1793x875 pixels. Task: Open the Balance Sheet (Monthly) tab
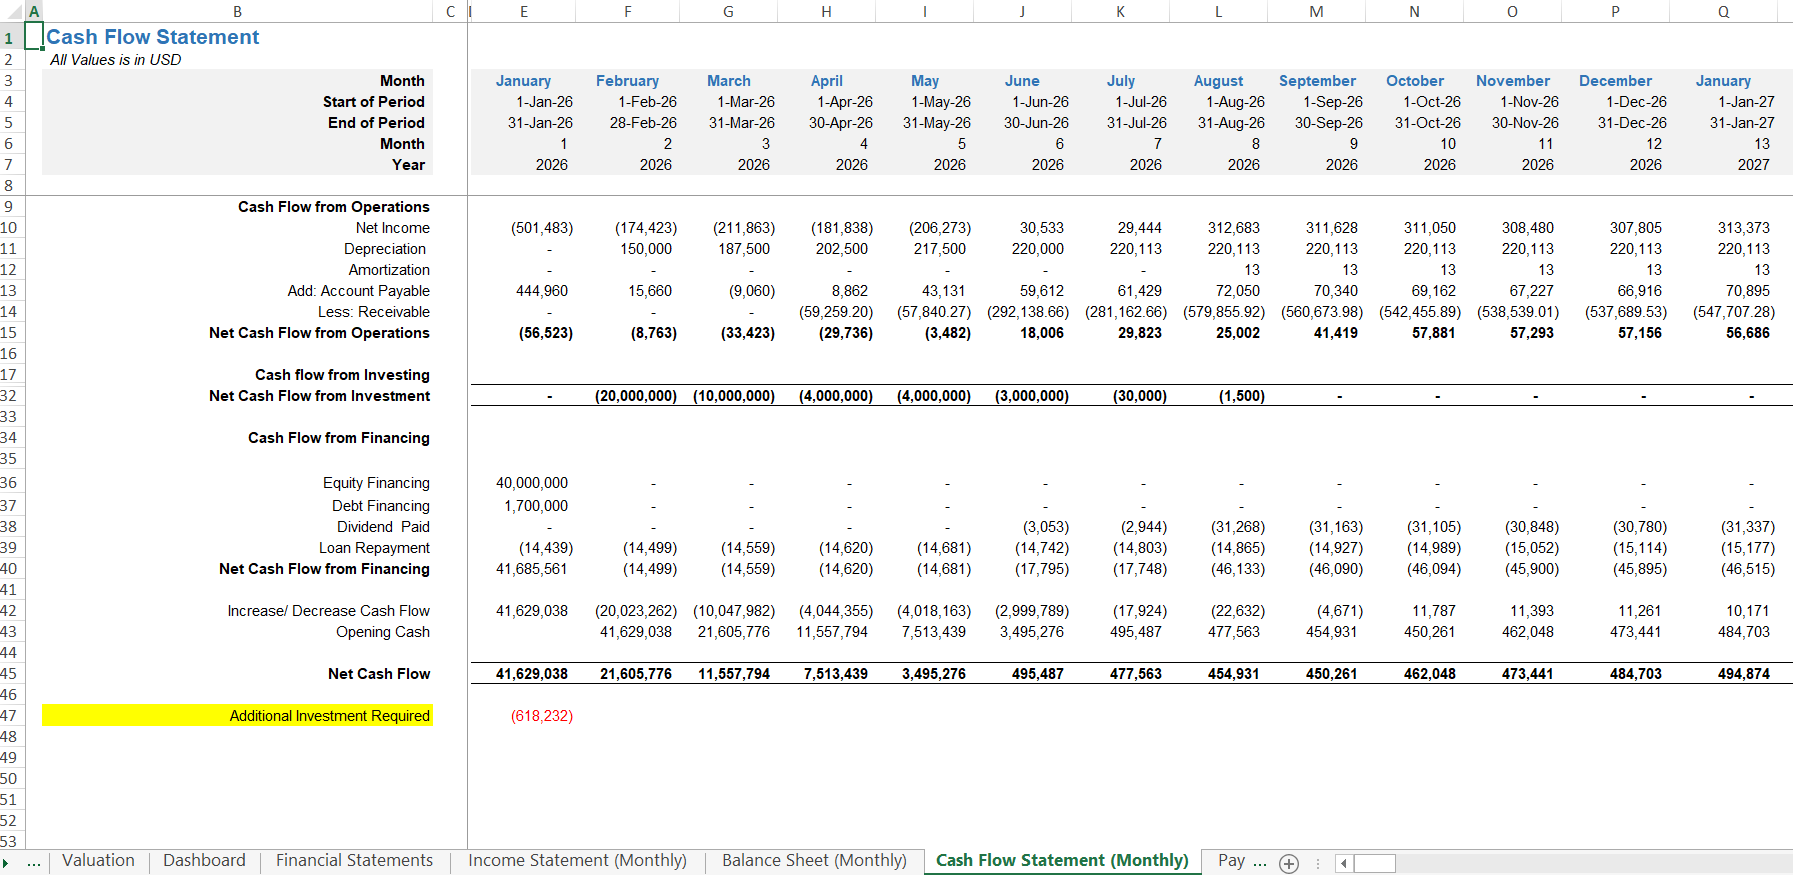(x=814, y=861)
